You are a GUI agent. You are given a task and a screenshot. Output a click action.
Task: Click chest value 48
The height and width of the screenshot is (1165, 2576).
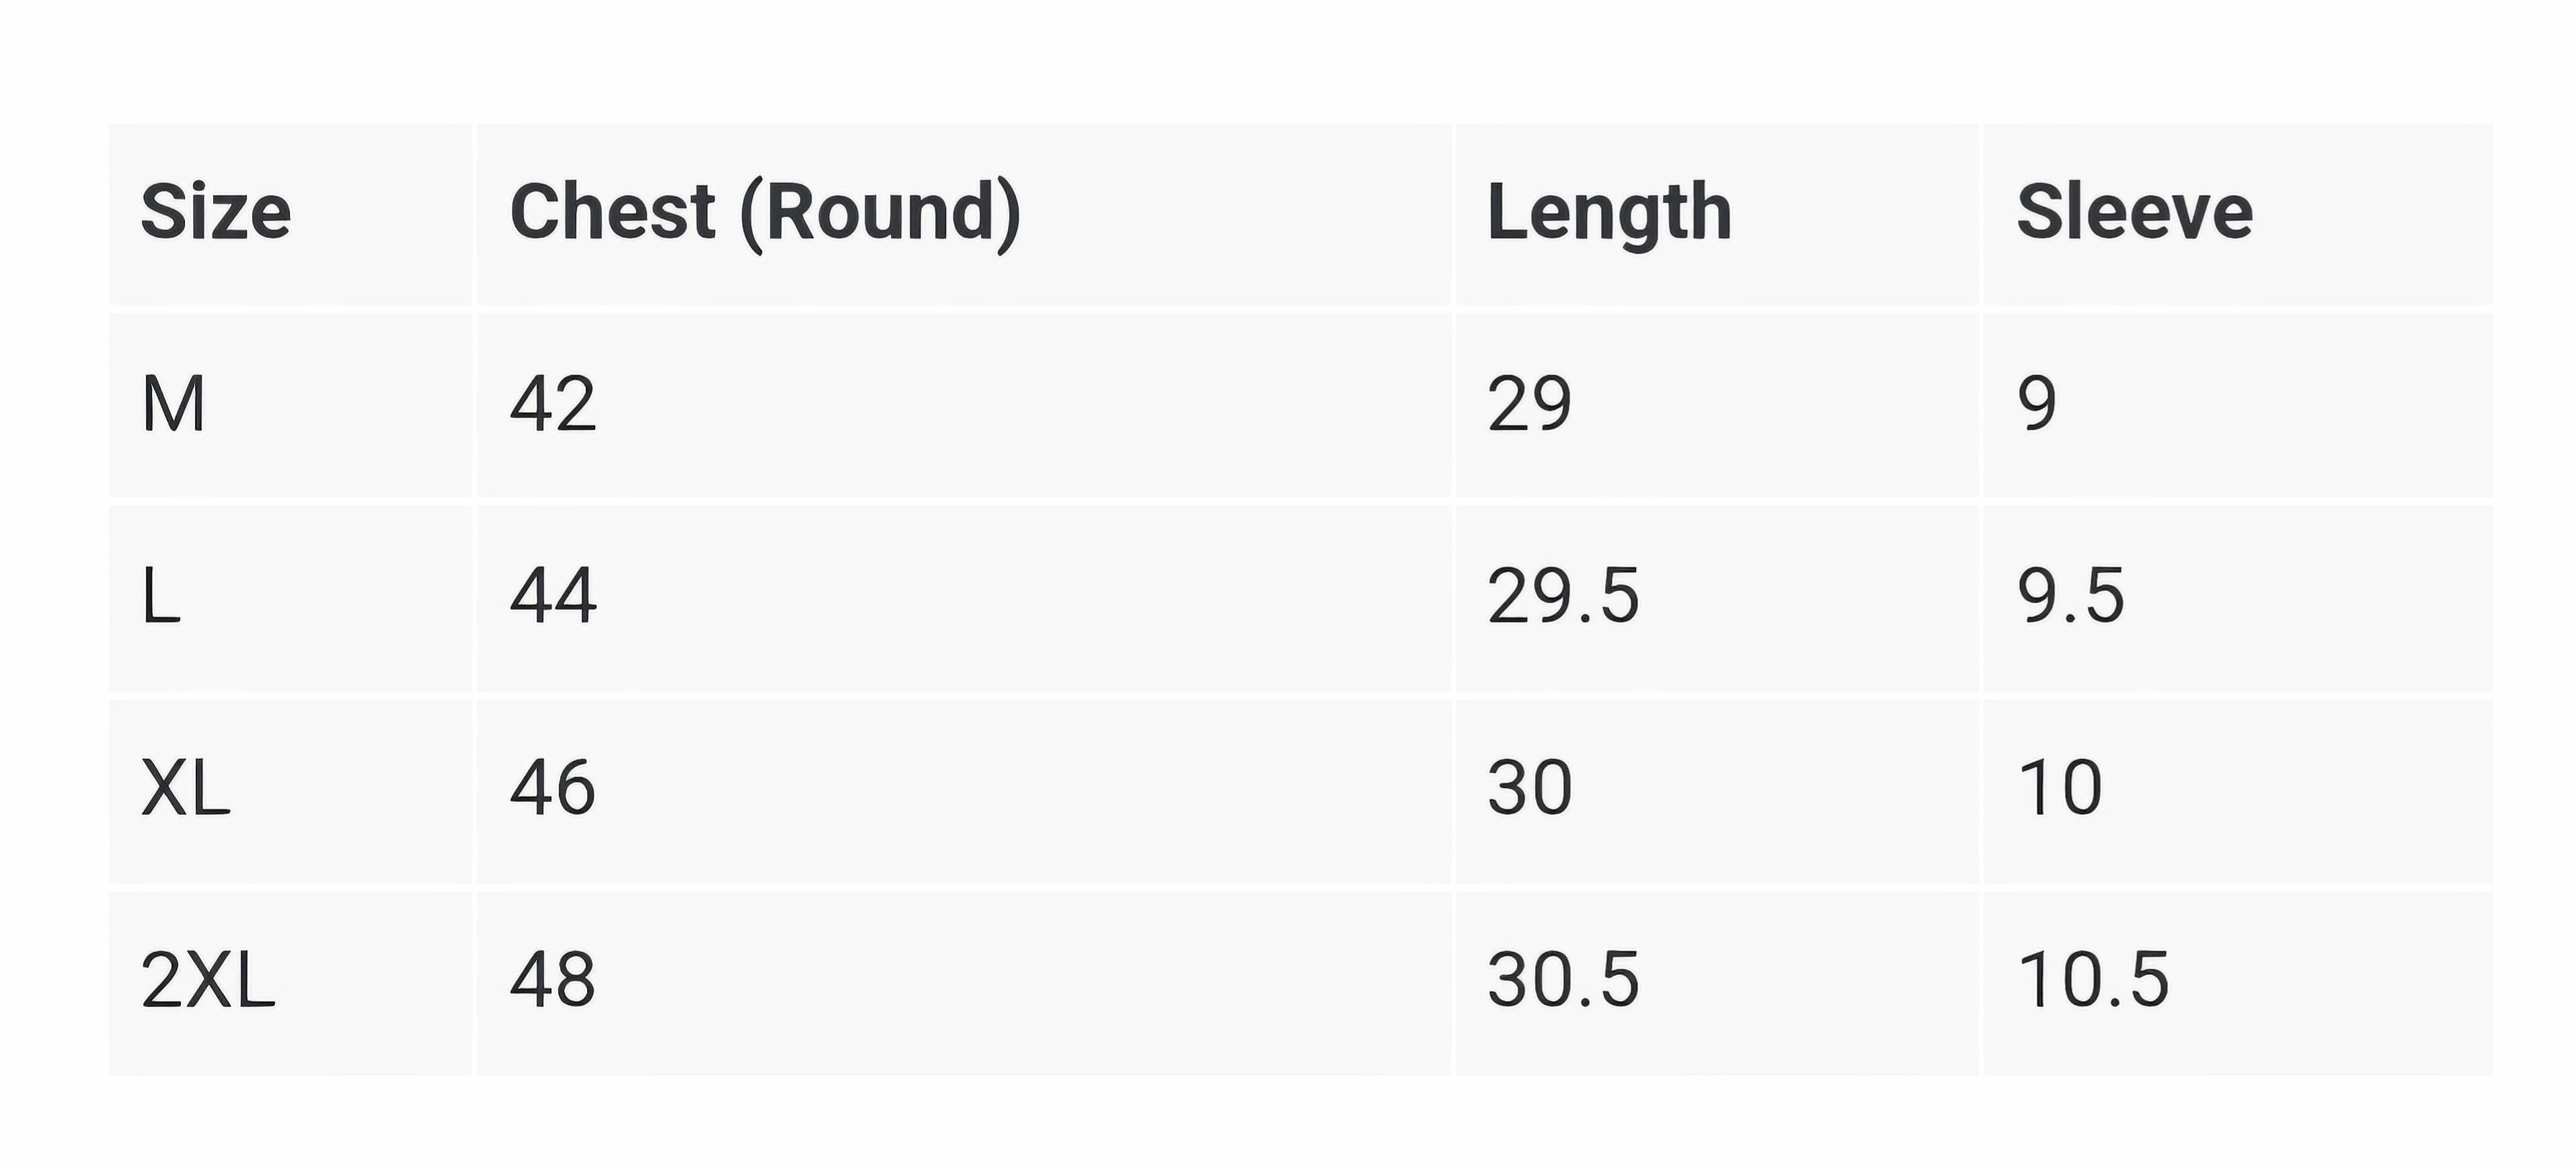pos(553,980)
